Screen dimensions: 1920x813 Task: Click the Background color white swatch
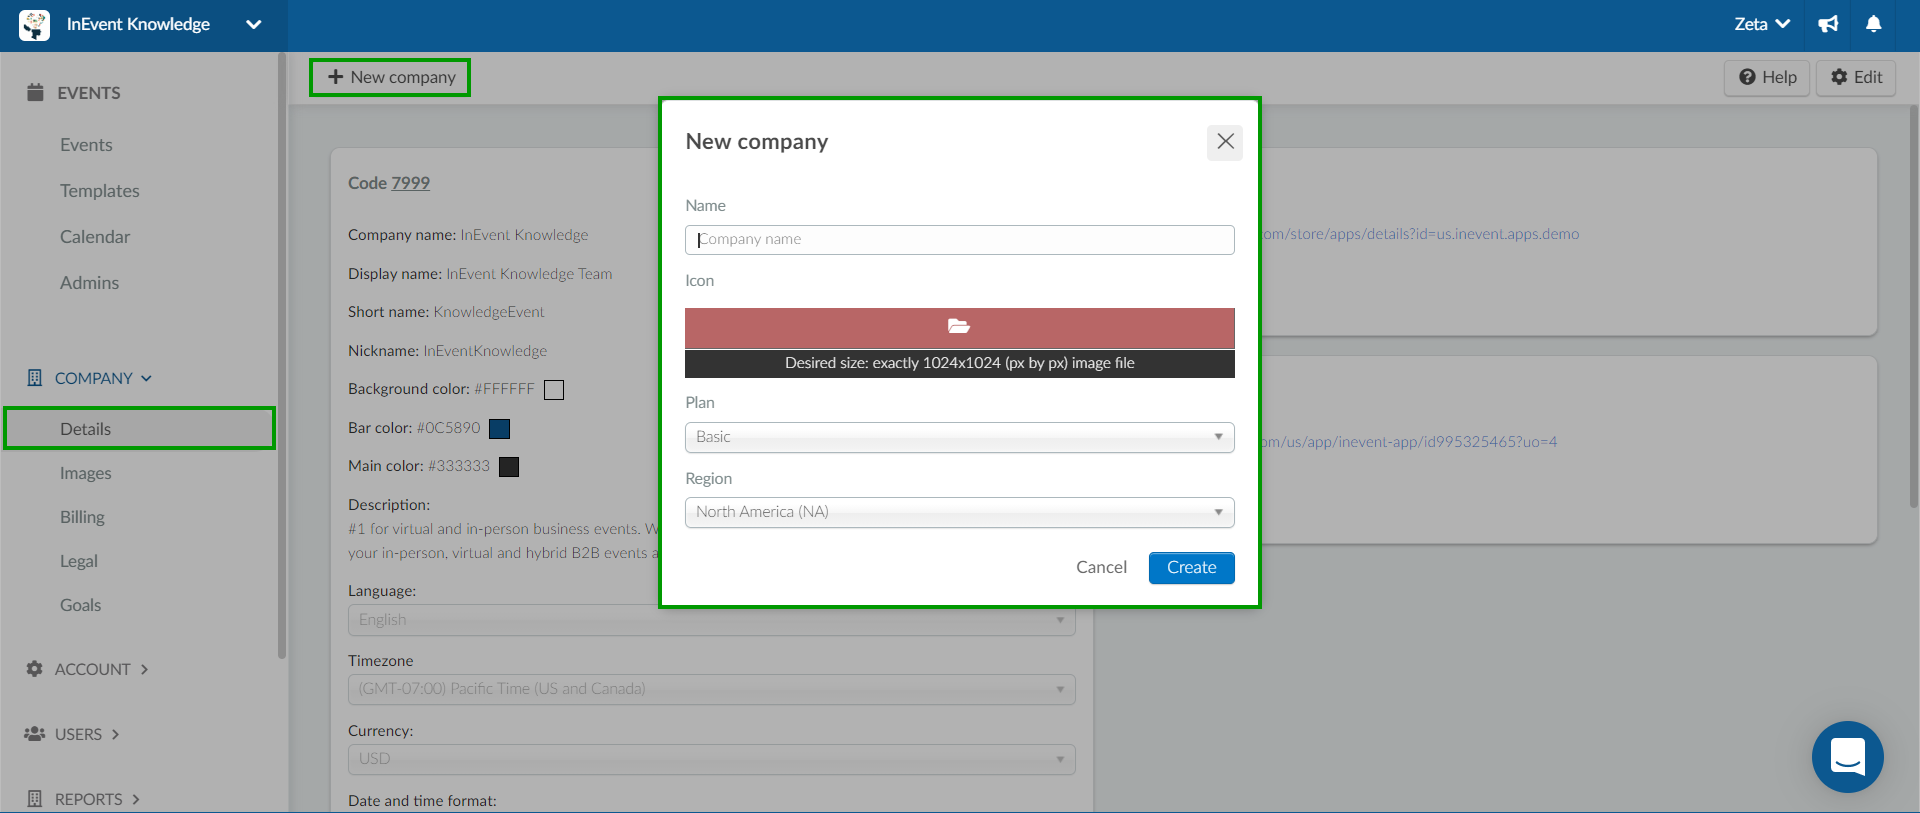tap(554, 390)
